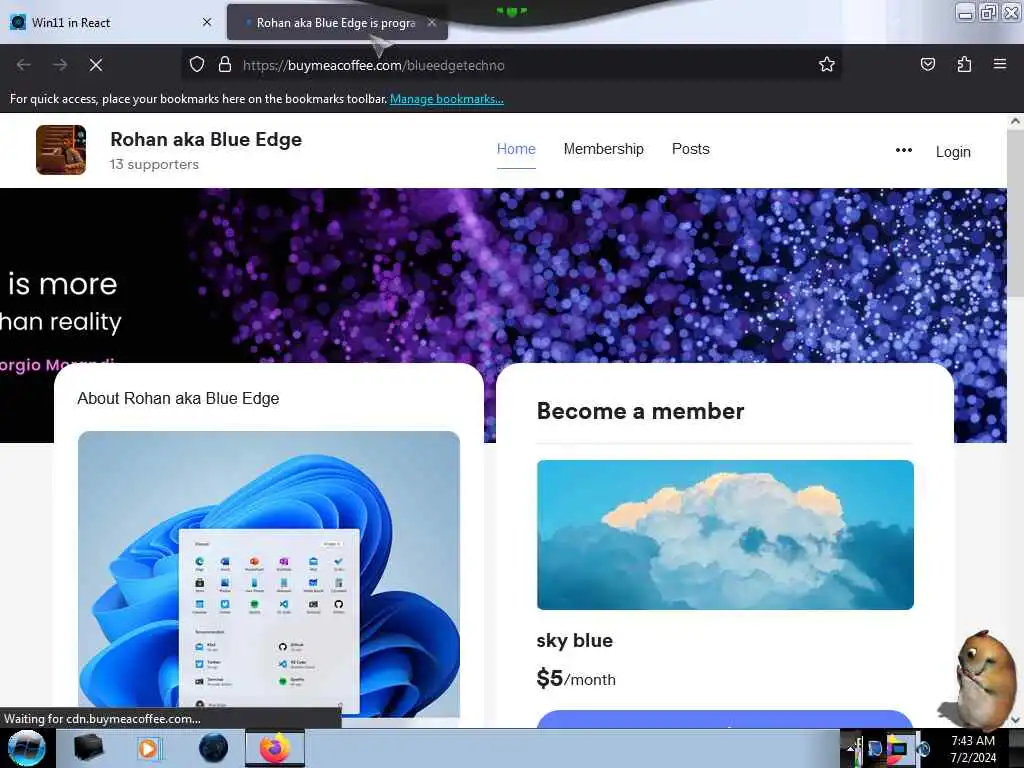The width and height of the screenshot is (1024, 768).
Task: Open the dark globe taskbar icon
Action: [x=213, y=748]
